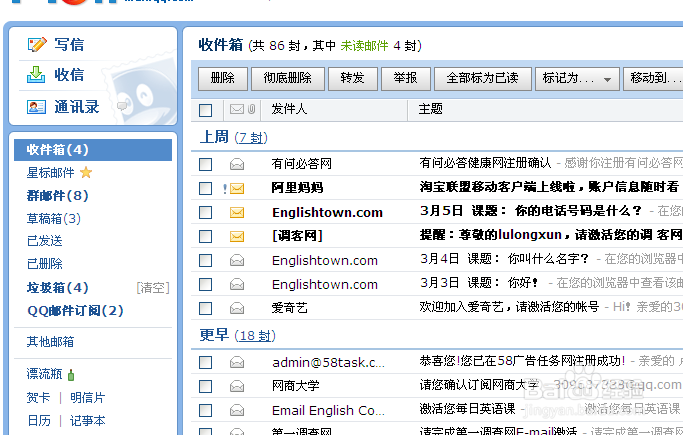Screen dimensions: 683x435
Task: Click the 彻底删除 button
Action: click(287, 79)
